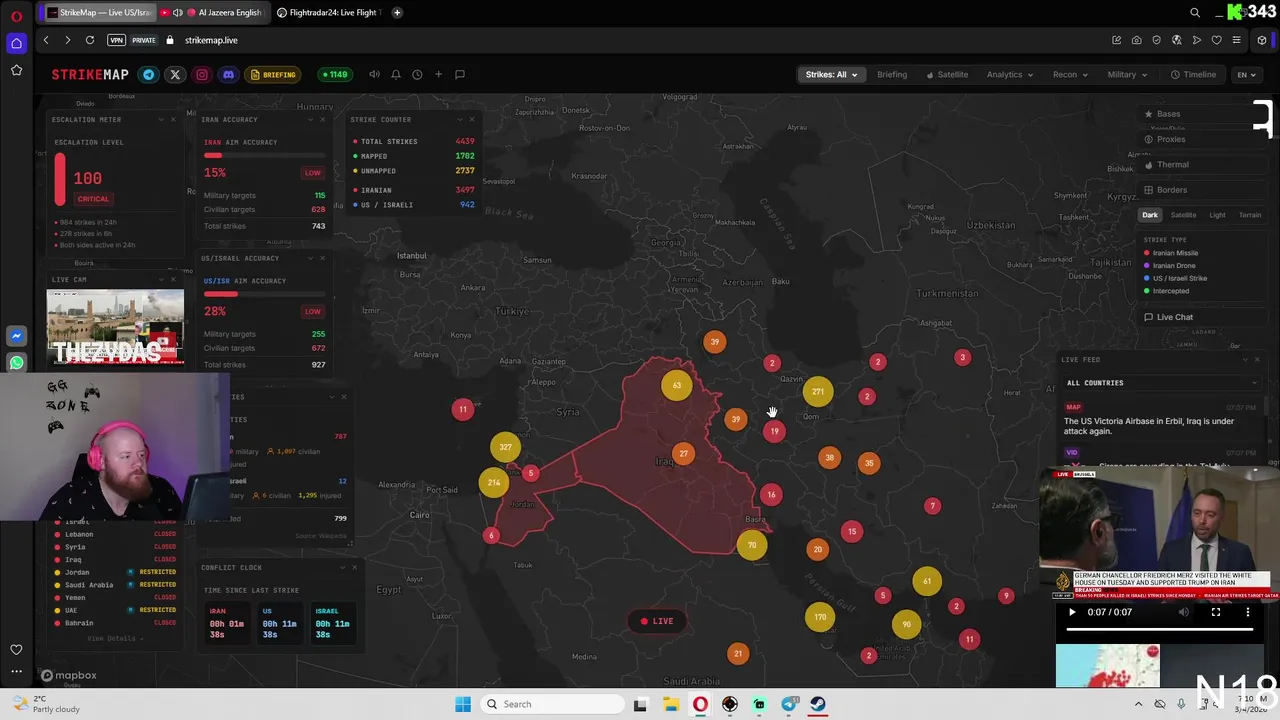Reload the strikemap.live page
The width and height of the screenshot is (1280, 720).
tap(89, 40)
